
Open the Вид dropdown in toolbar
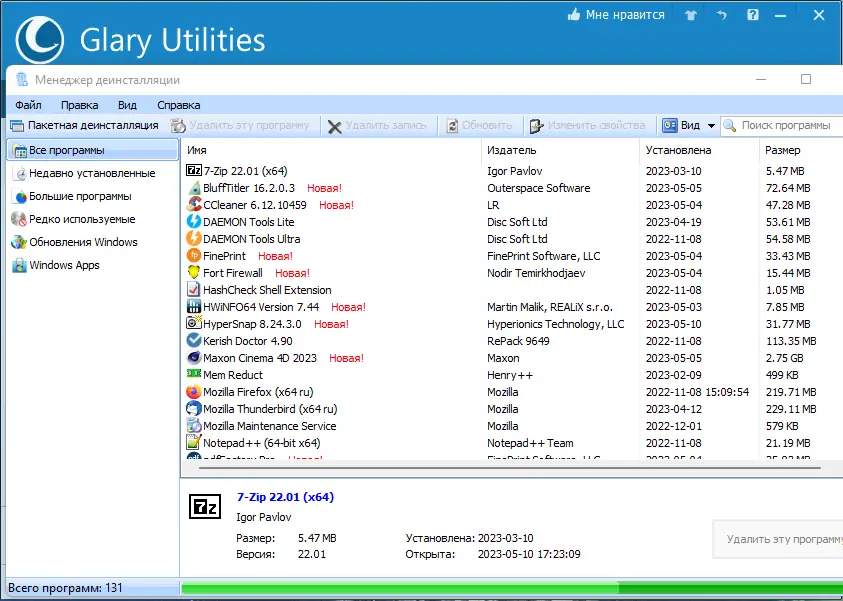click(x=689, y=126)
